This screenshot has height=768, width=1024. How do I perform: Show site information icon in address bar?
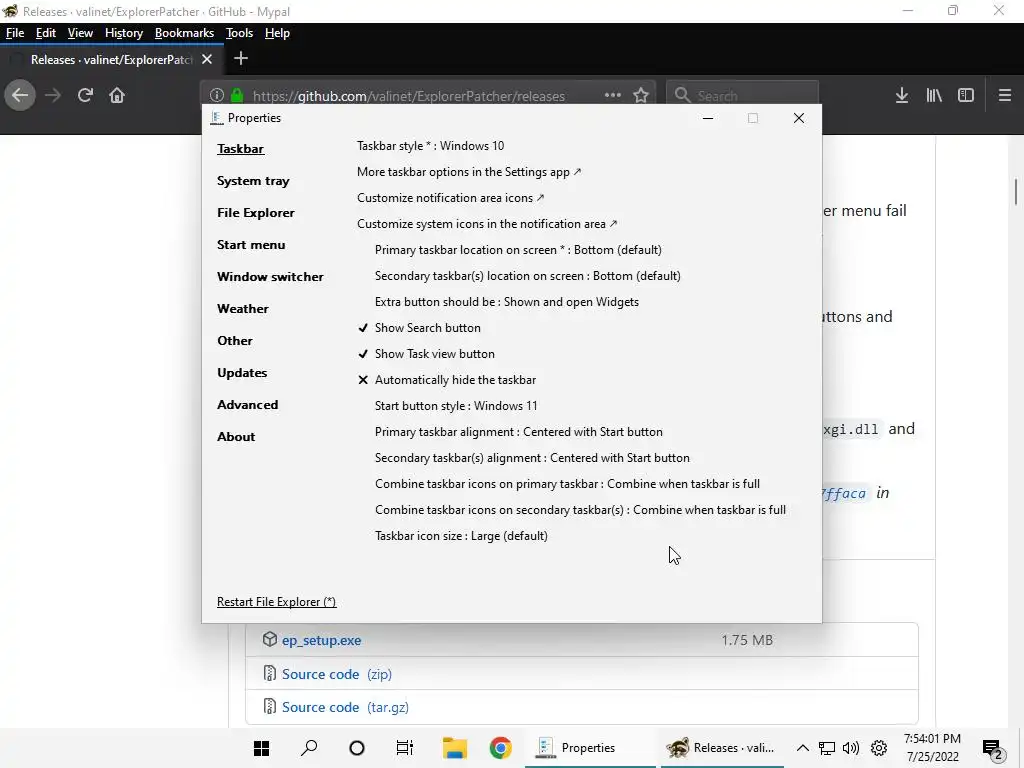217,95
